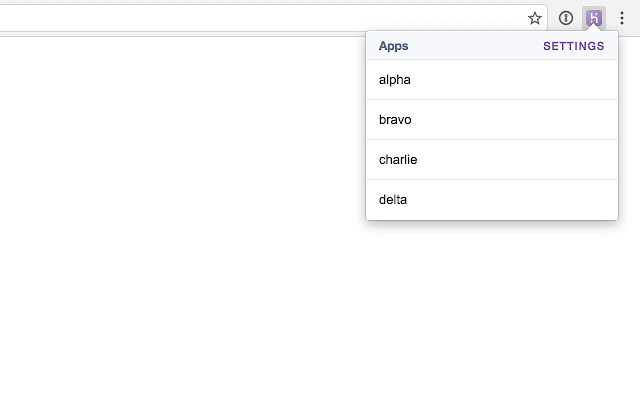Click the circled exclamation extension icon
Screen dimensions: 640x400
click(x=565, y=18)
